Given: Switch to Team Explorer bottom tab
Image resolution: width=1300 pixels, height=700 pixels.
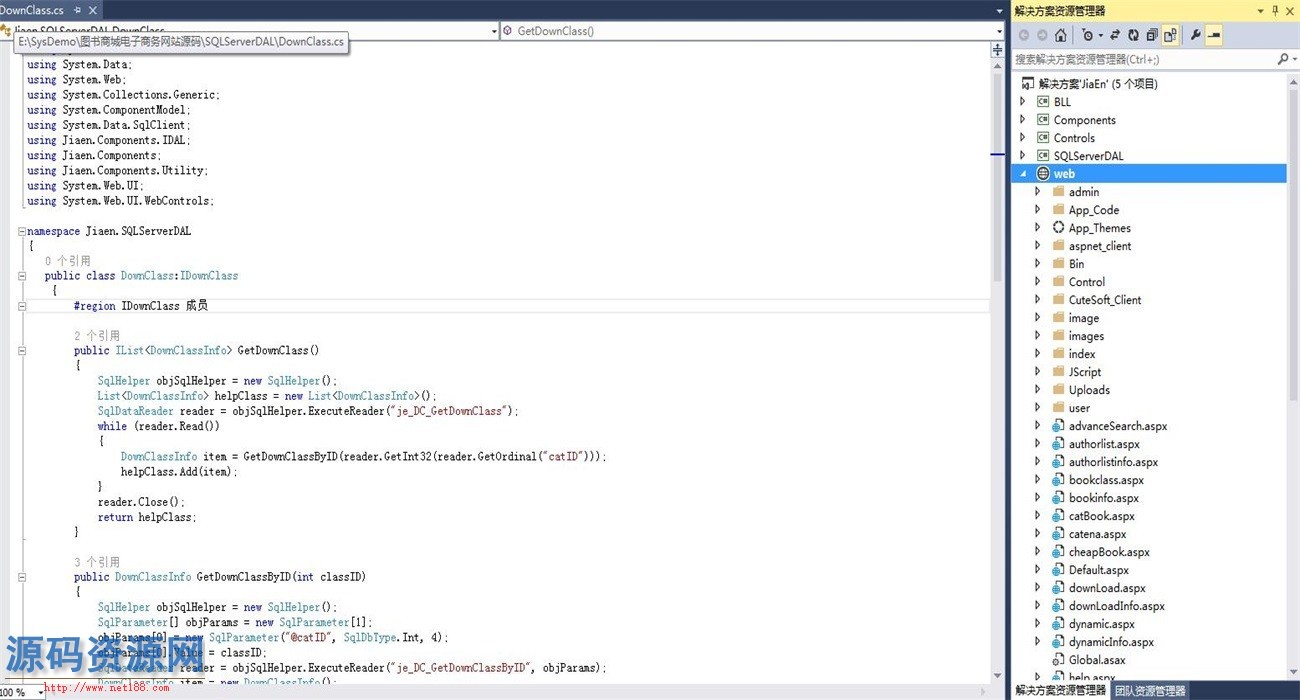Looking at the screenshot, I should coord(1149,691).
